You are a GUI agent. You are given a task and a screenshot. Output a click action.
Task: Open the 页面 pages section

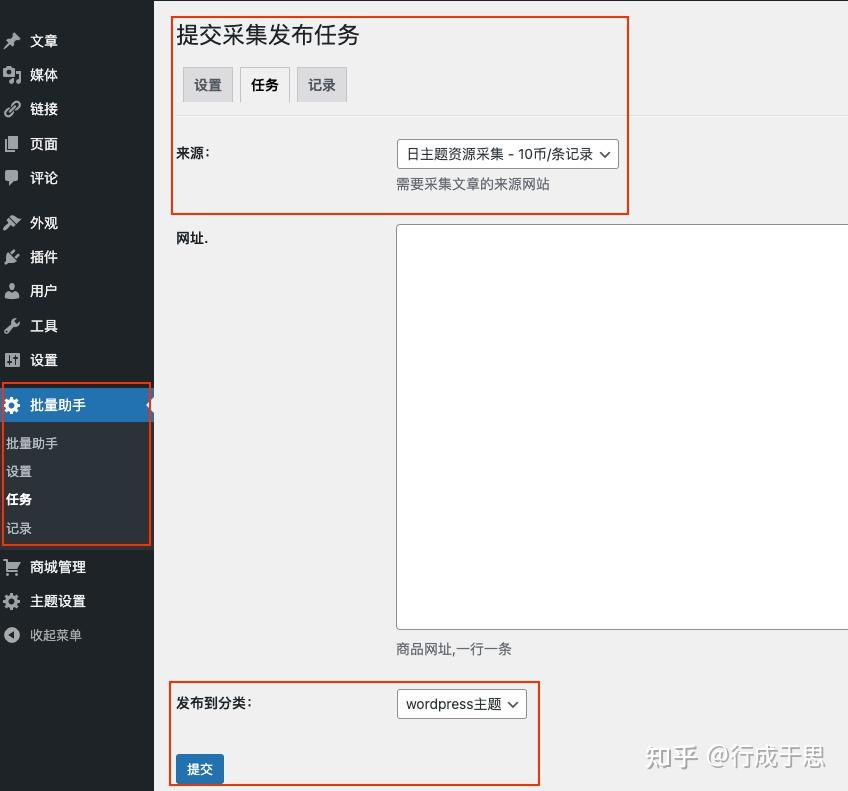click(x=44, y=143)
